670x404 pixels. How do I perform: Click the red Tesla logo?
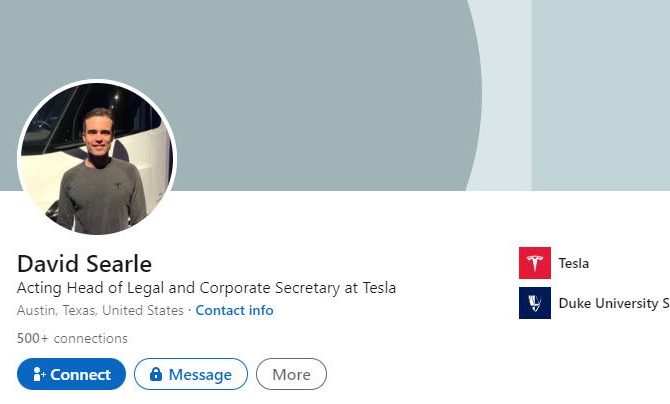coord(535,263)
